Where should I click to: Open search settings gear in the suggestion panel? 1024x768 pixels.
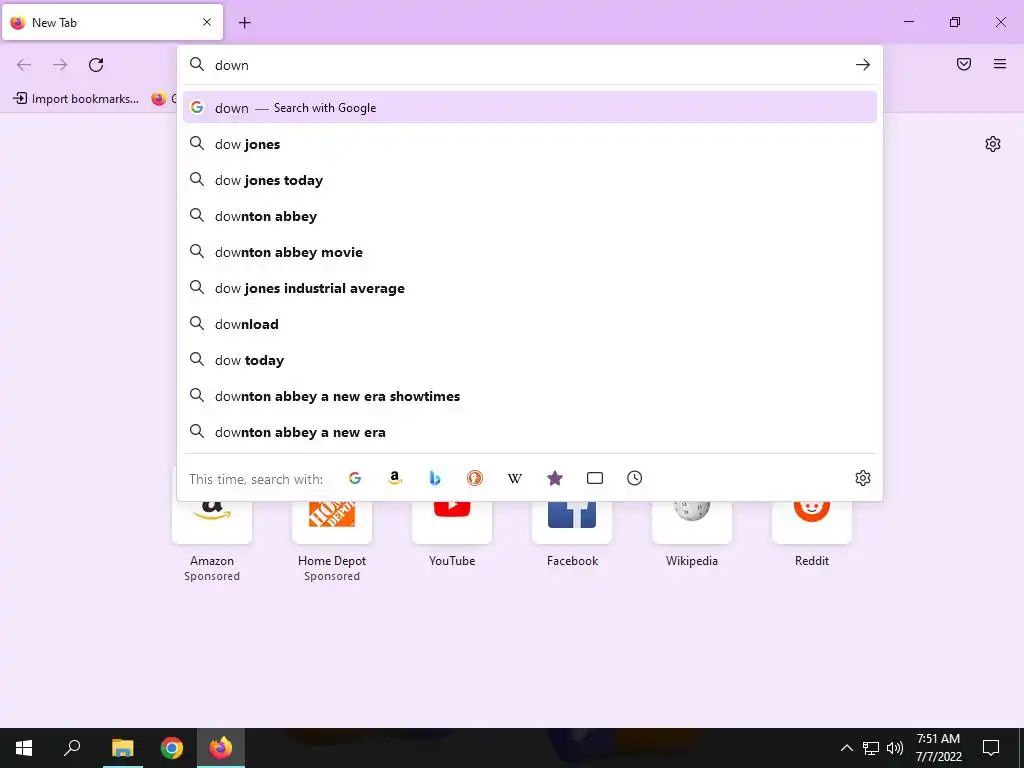coord(863,478)
